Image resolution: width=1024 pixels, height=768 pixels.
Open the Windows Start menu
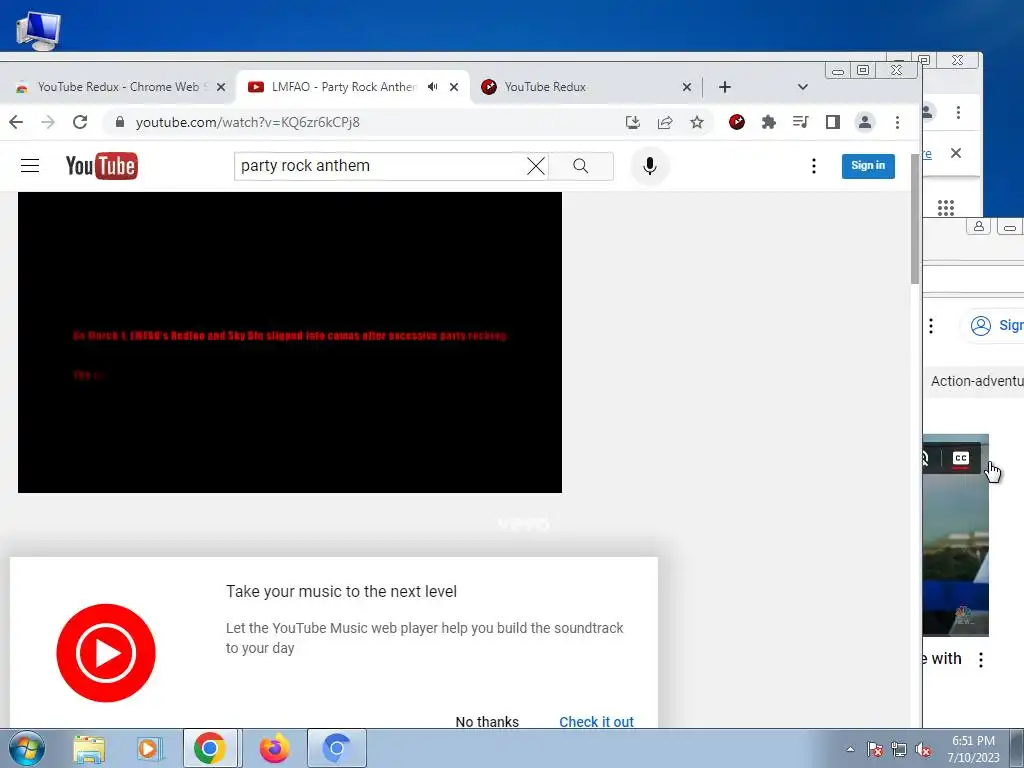pyautogui.click(x=25, y=748)
